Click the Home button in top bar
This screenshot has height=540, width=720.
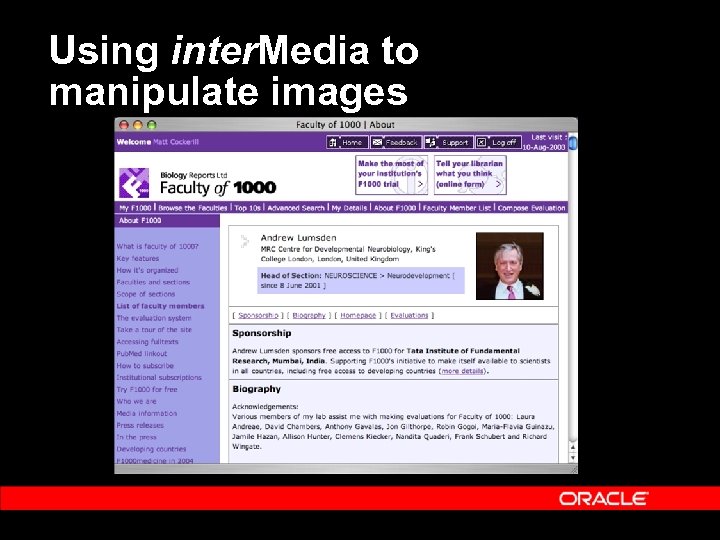[347, 142]
